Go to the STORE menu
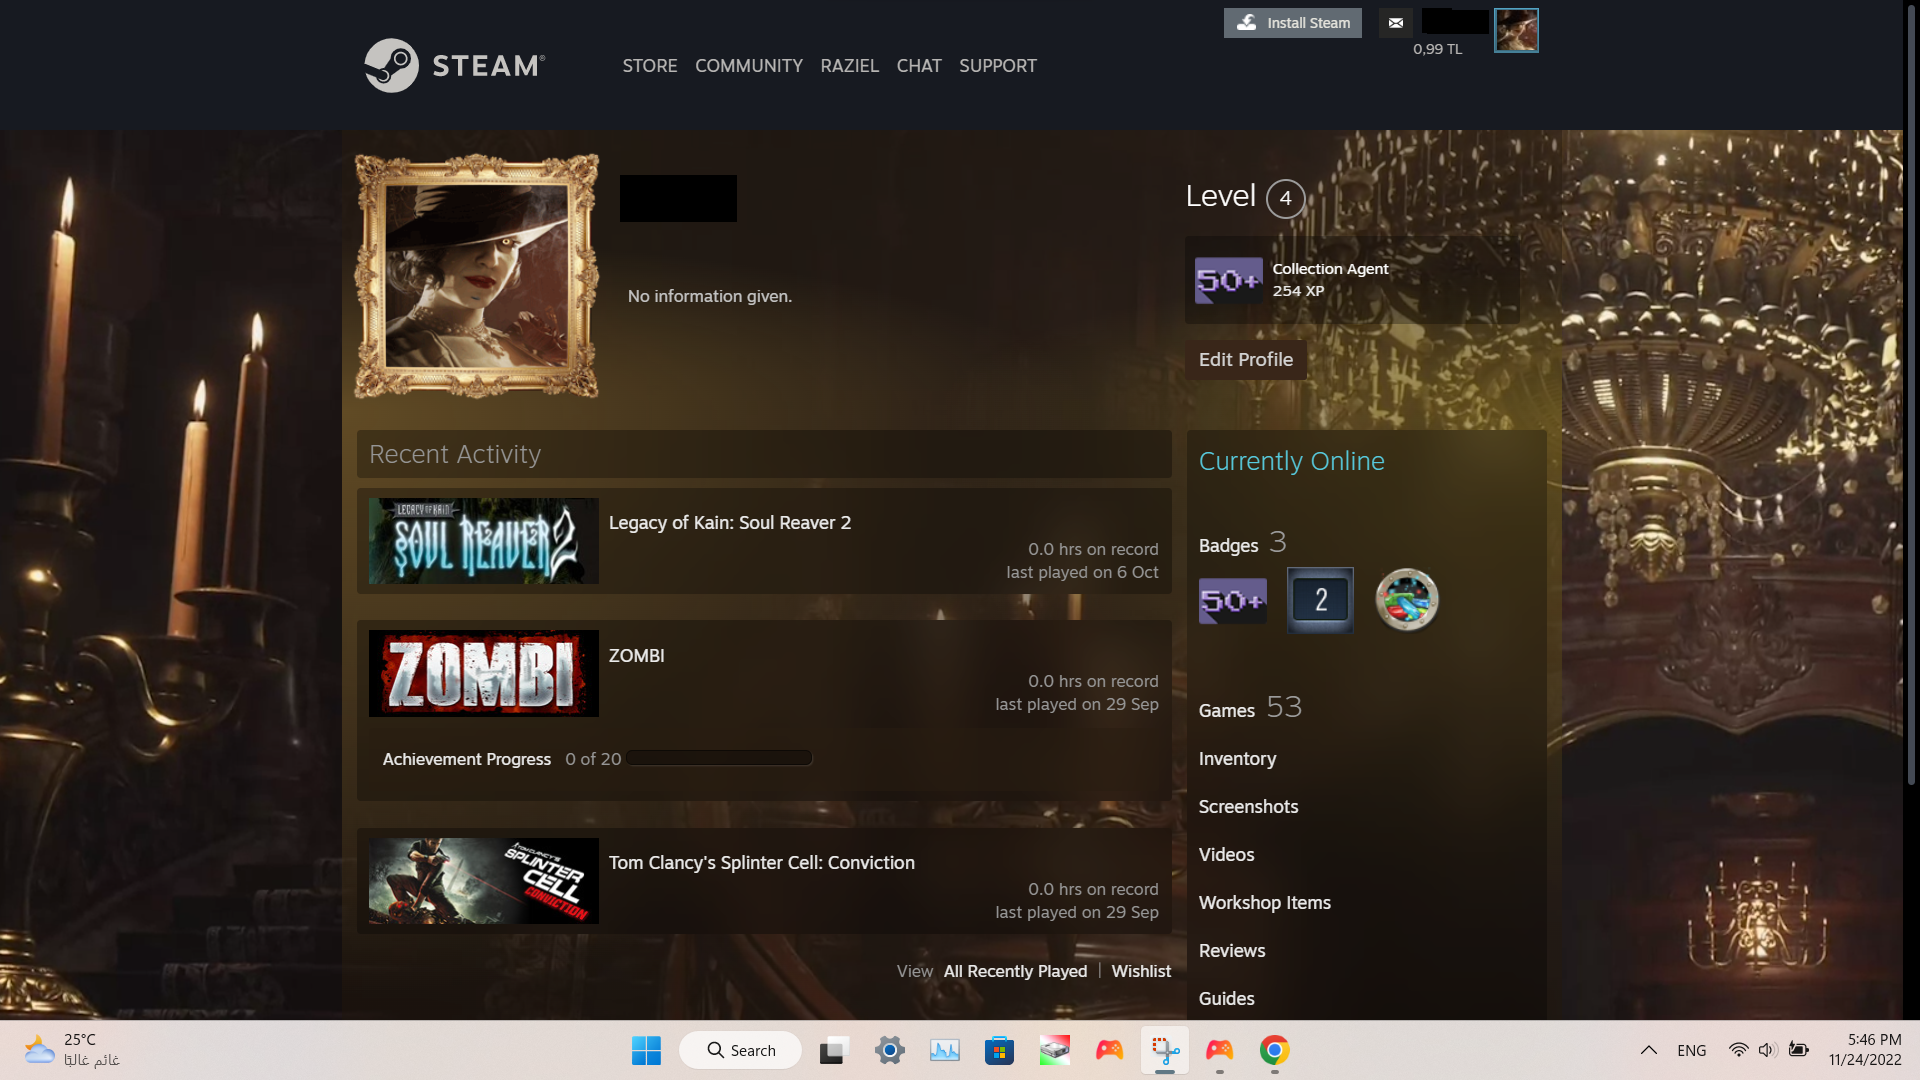1920x1080 pixels. tap(650, 66)
